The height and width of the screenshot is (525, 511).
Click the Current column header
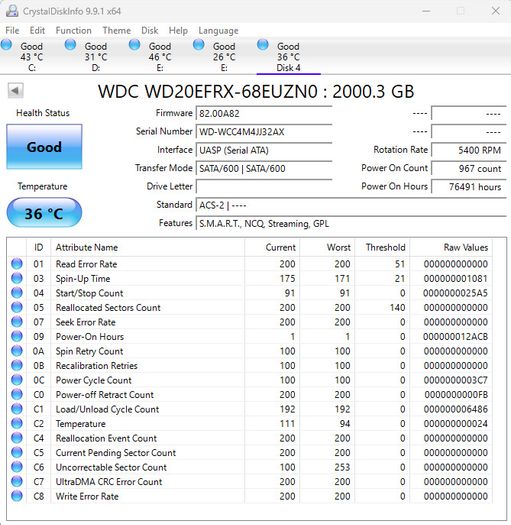pos(272,247)
